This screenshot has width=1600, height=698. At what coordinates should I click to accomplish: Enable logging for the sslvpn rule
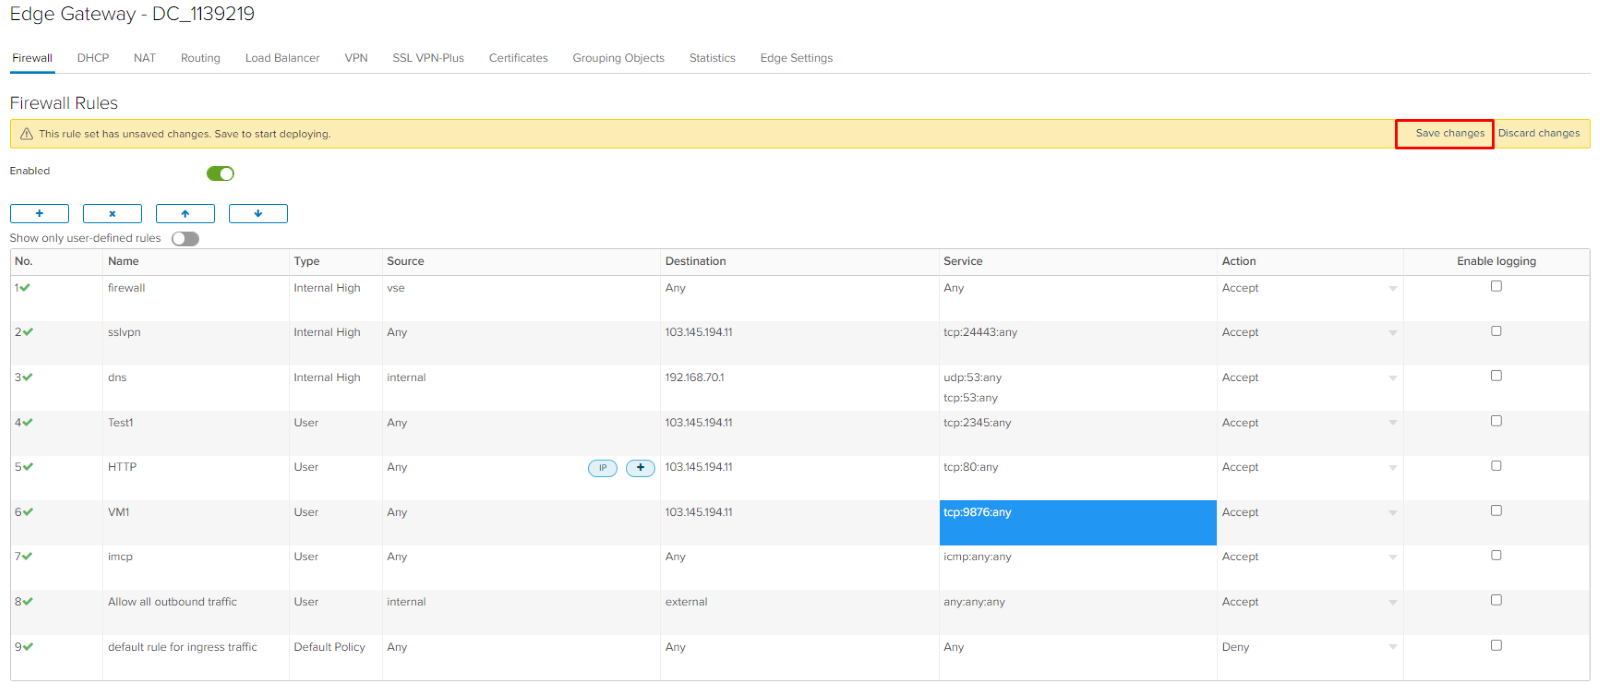(1496, 331)
